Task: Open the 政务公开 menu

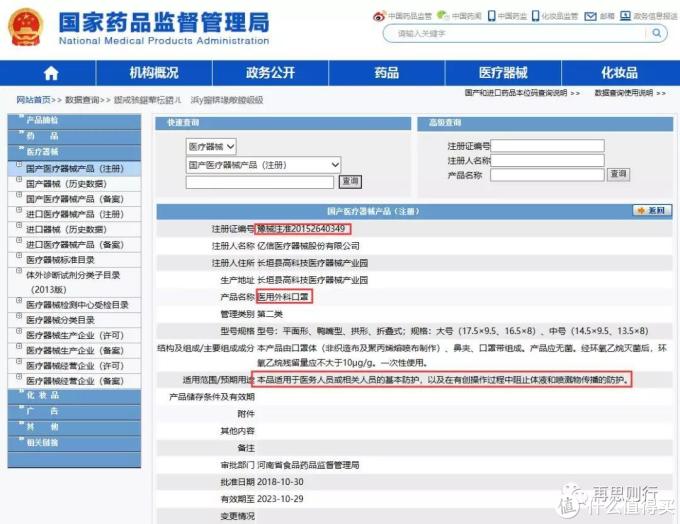Action: tap(270, 73)
